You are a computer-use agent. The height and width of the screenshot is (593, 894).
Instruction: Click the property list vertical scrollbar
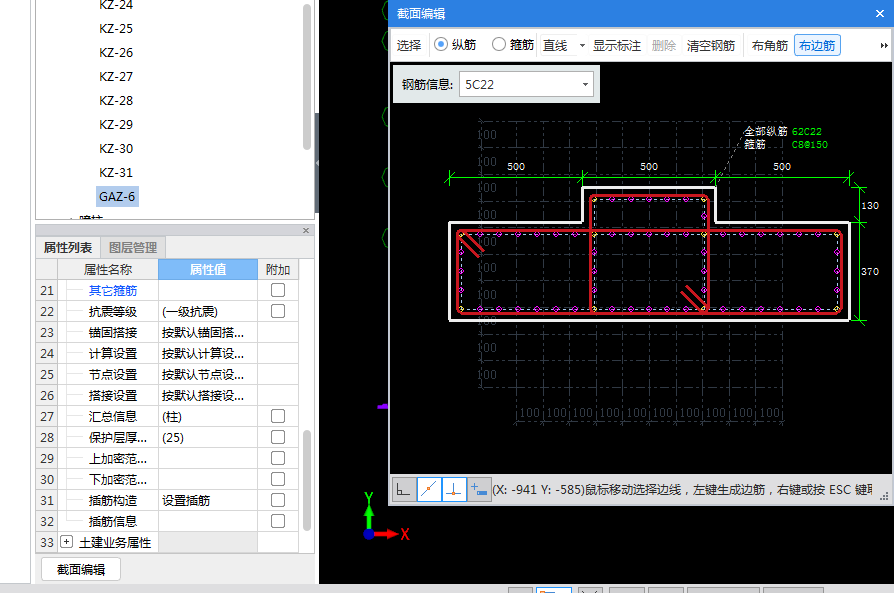pyautogui.click(x=307, y=480)
